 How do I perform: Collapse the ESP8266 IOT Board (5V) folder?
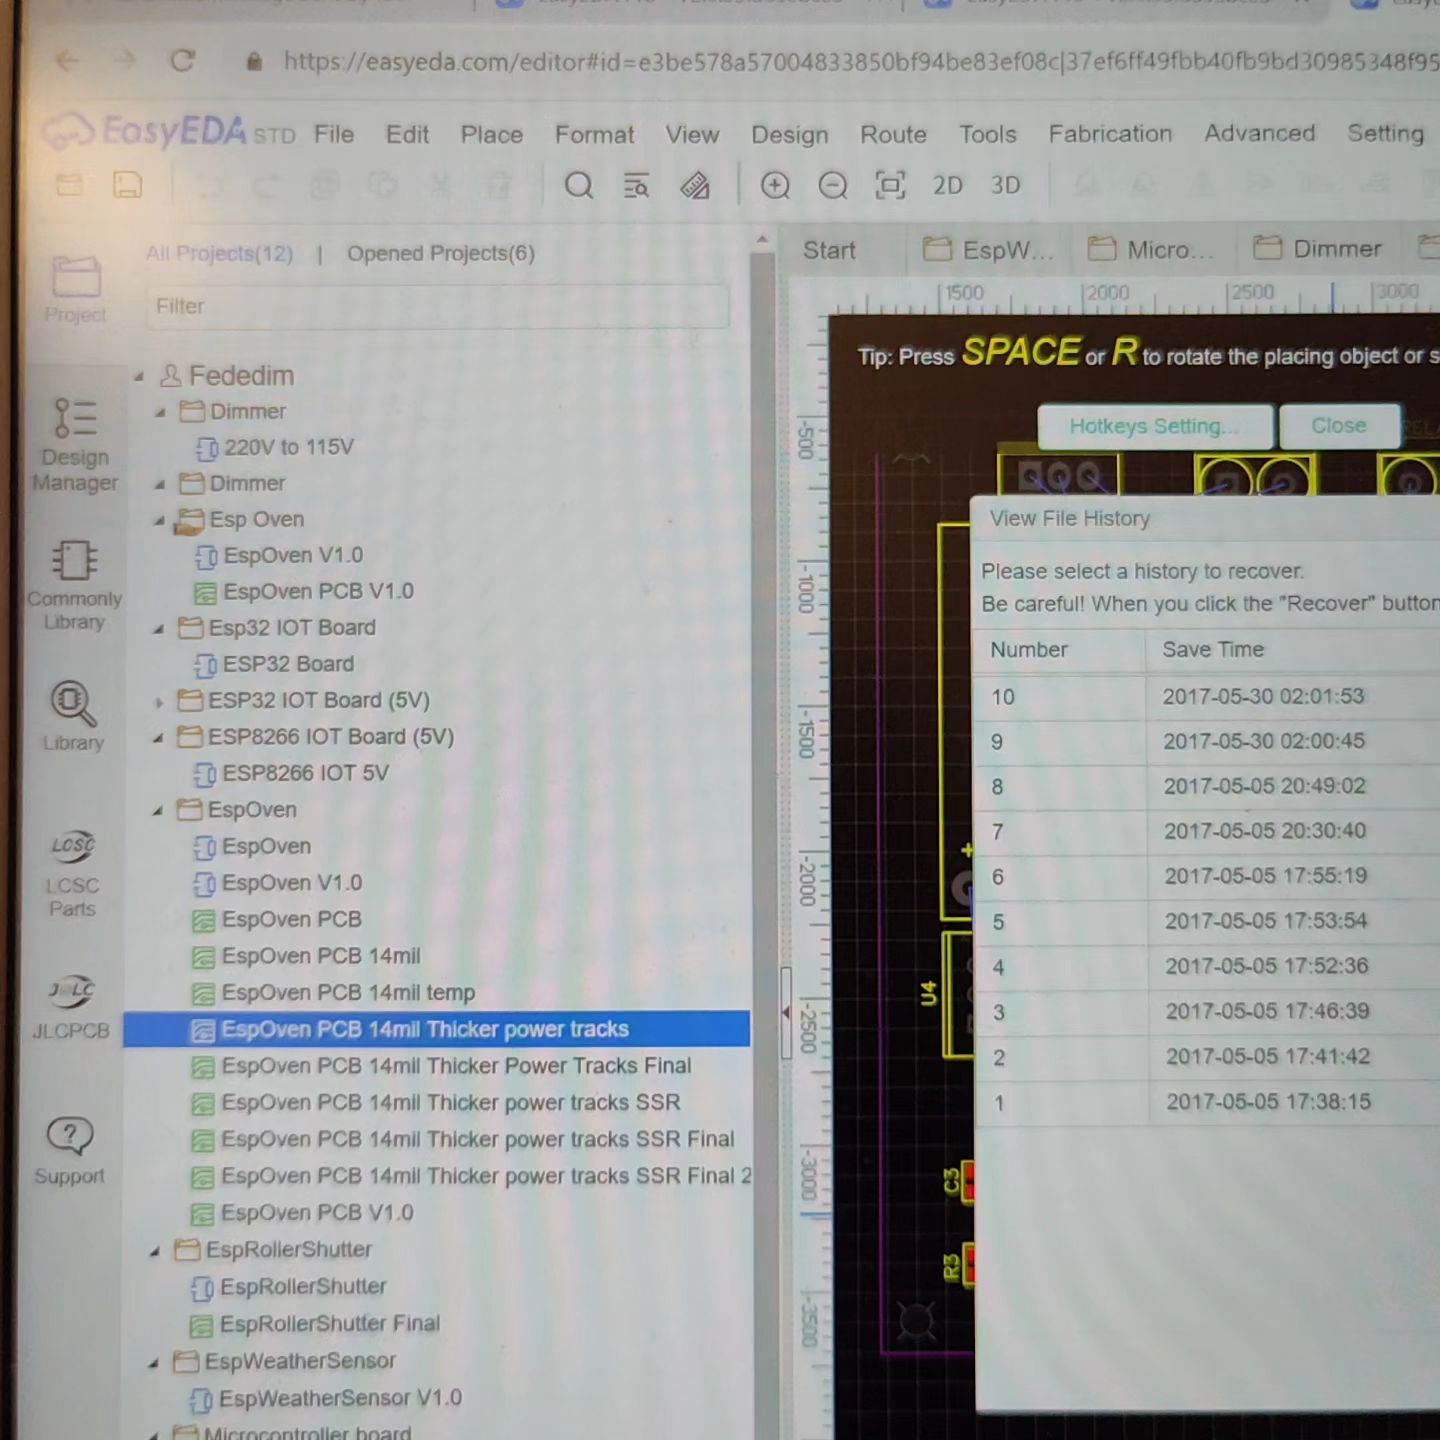point(157,738)
